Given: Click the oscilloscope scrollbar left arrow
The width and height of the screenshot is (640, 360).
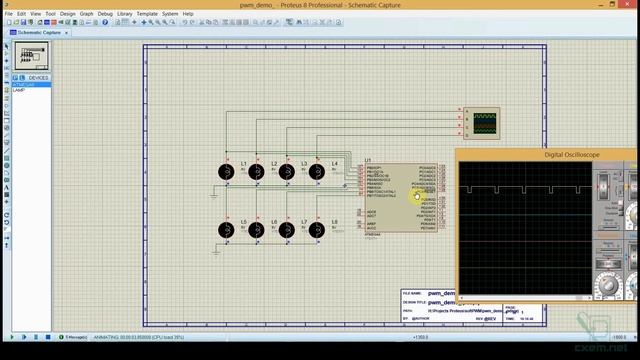Looking at the screenshot, I should pyautogui.click(x=462, y=298).
